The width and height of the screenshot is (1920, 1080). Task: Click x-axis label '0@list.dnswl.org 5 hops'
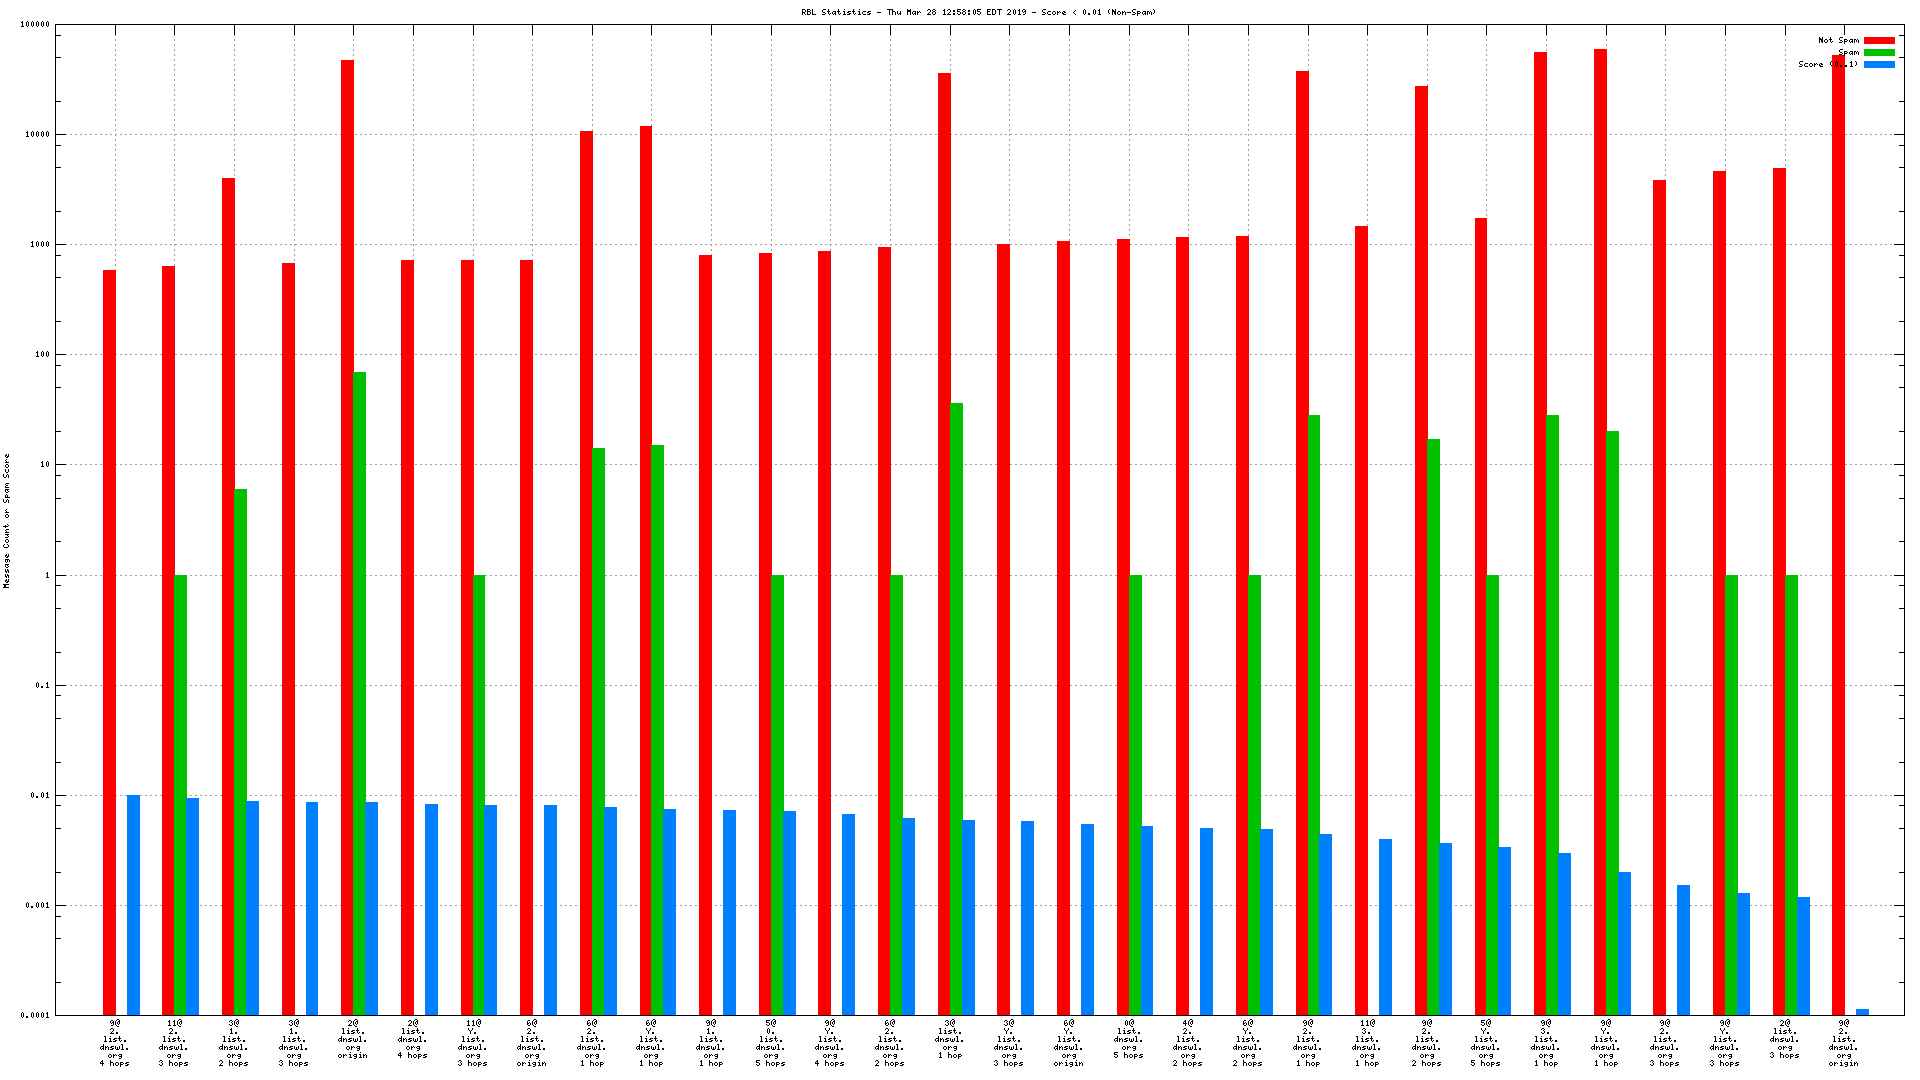pos(1129,1040)
